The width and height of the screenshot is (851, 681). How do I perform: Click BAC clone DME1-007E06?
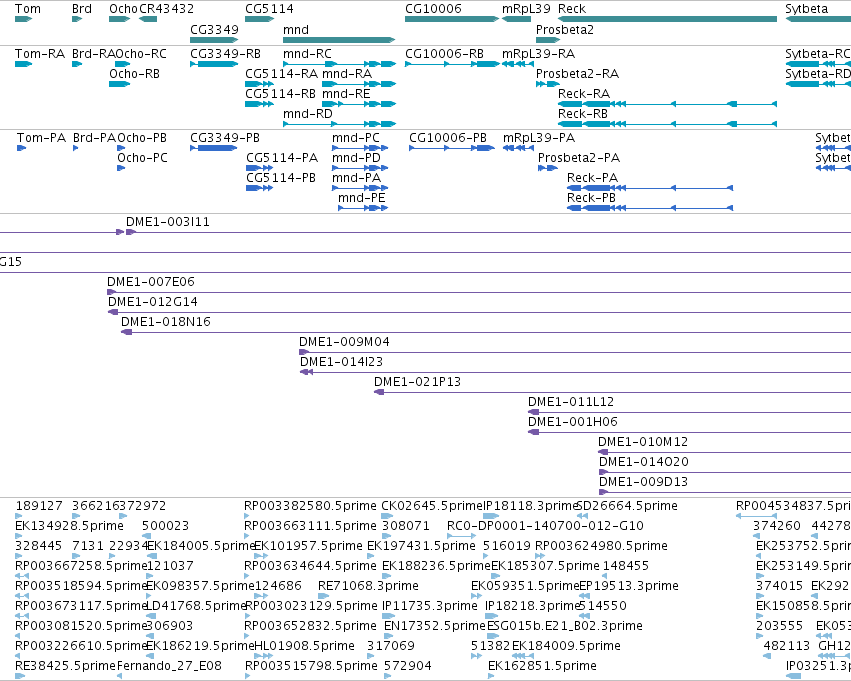click(150, 282)
